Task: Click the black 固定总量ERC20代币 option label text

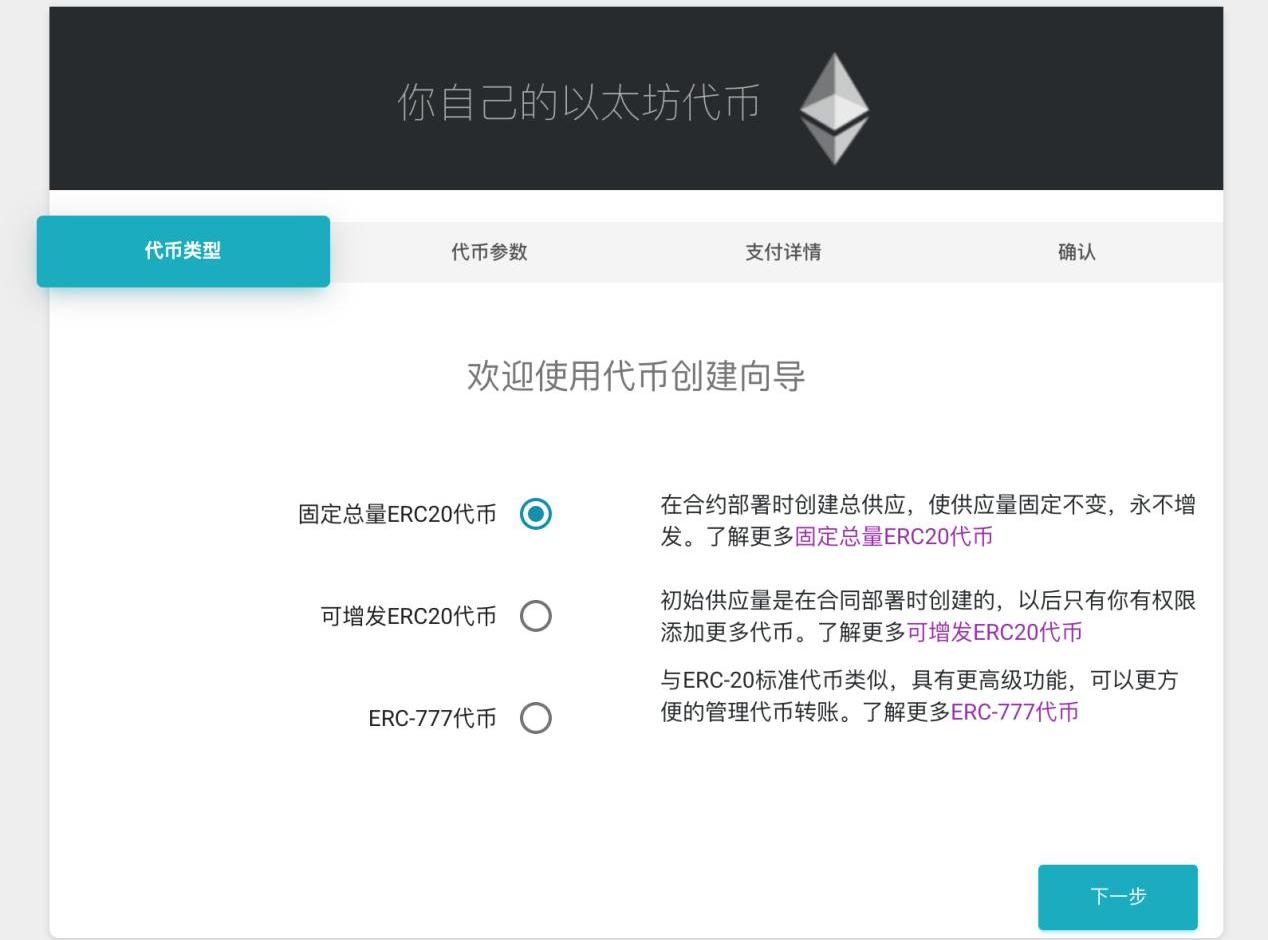Action: point(397,515)
